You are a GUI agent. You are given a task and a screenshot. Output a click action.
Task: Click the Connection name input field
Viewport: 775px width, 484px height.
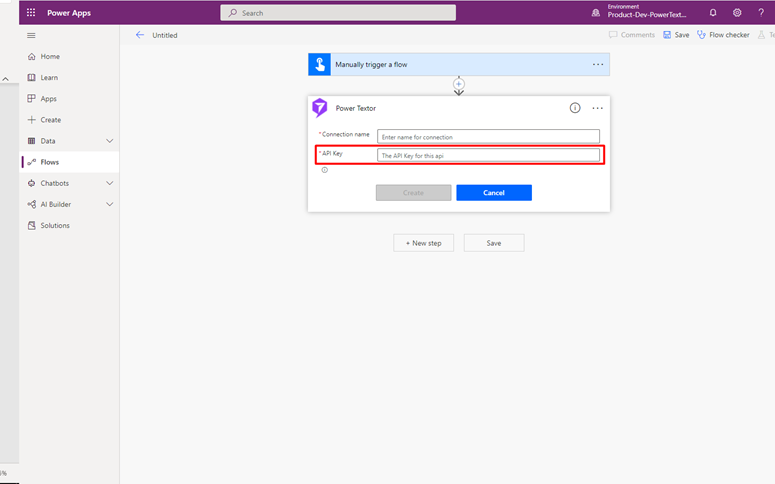tap(488, 136)
